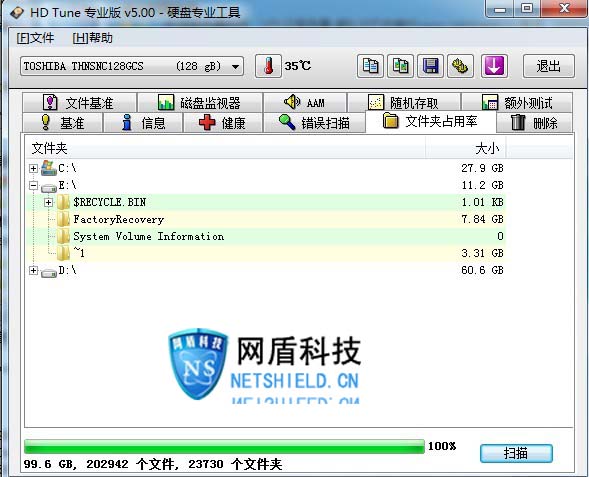Switch to the 随机存取 tab
This screenshot has width=589, height=477.
pos(404,103)
